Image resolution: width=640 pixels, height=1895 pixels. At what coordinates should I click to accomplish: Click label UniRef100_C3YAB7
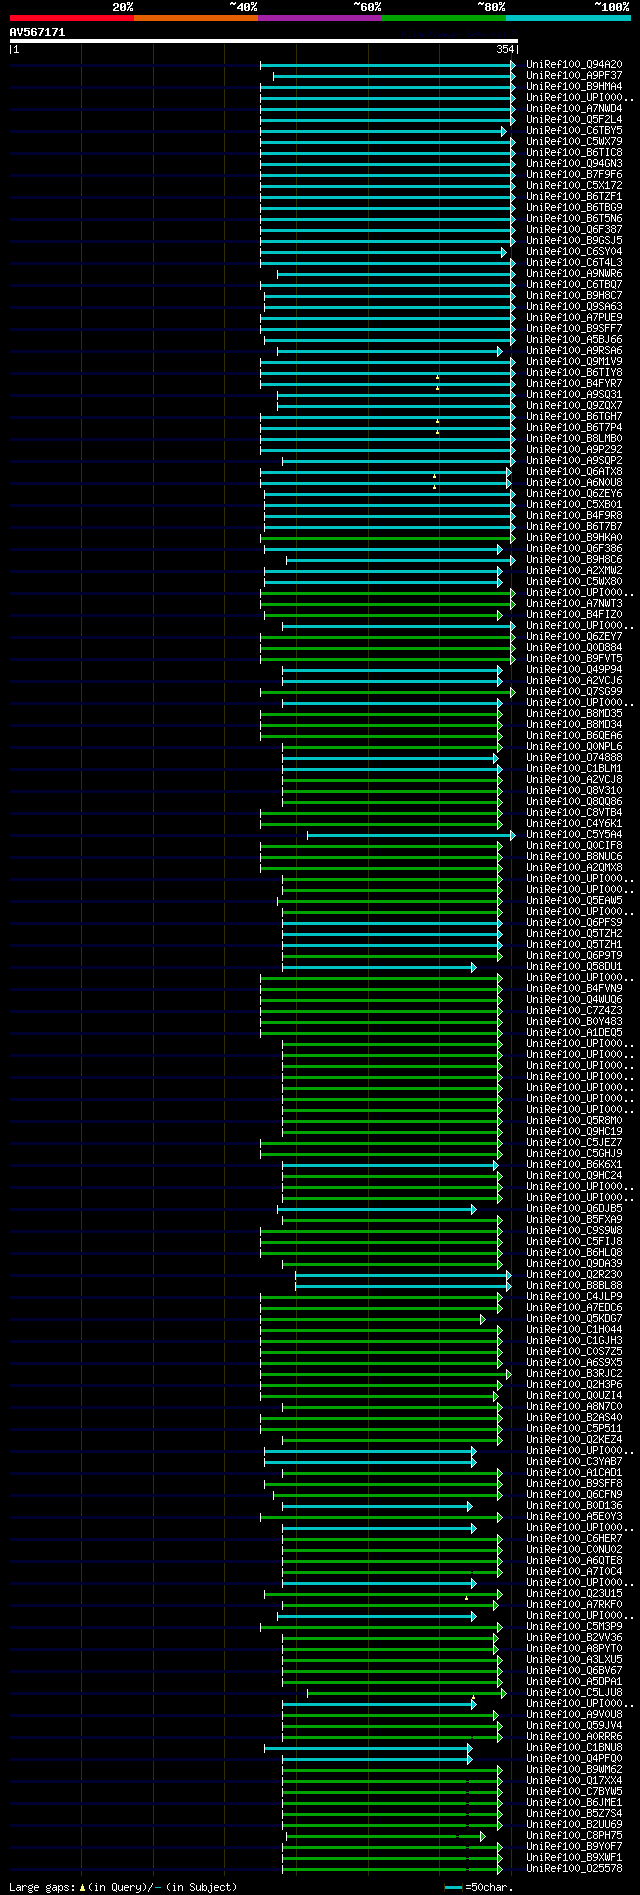[574, 1461]
